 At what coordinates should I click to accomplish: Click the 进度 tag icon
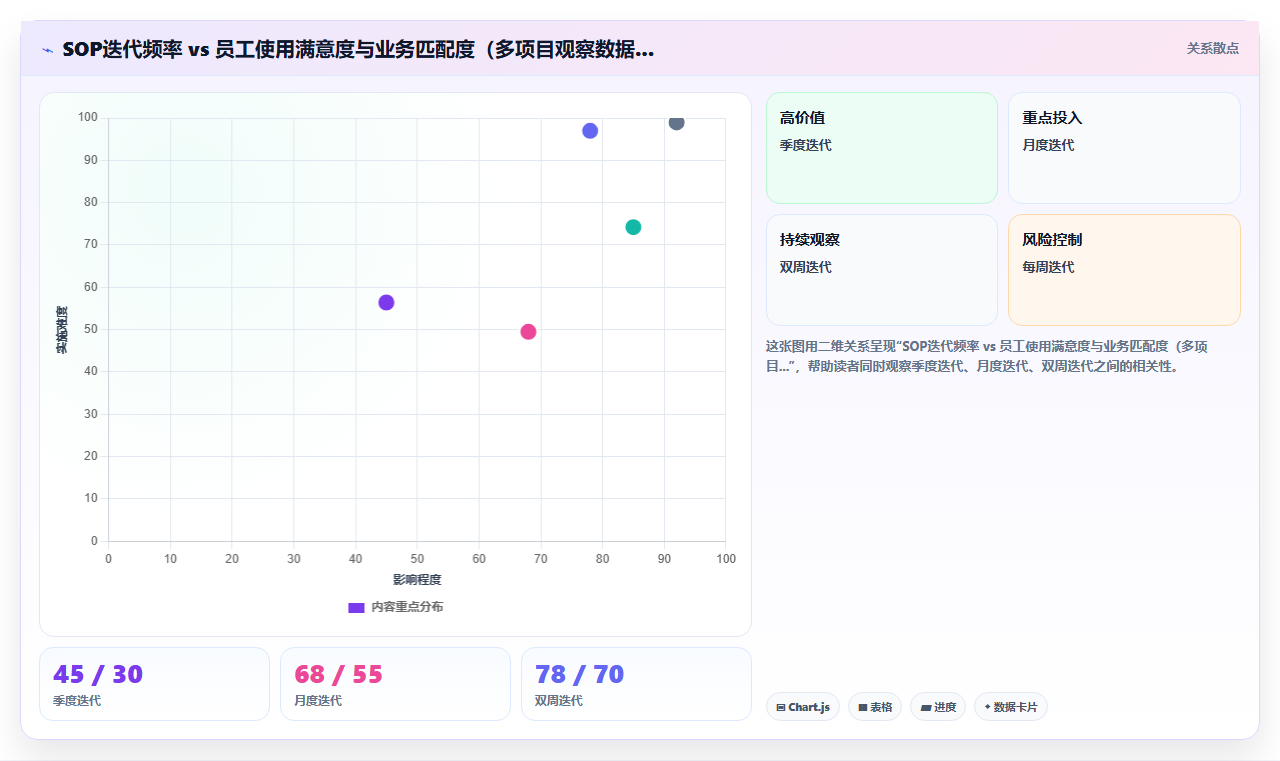pyautogui.click(x=926, y=708)
